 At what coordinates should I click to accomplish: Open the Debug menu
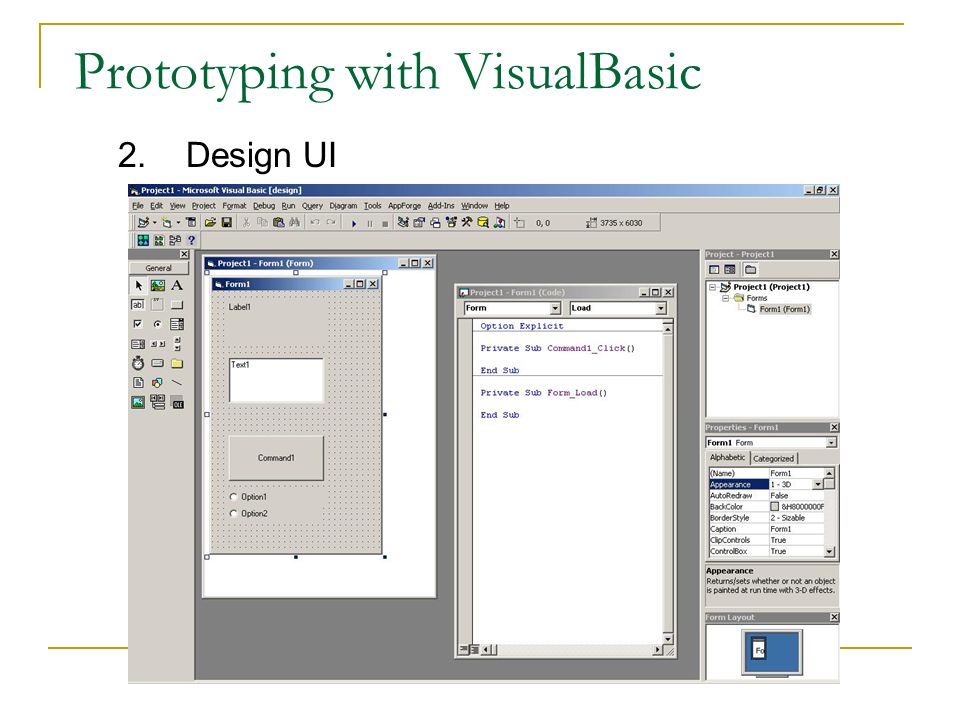pos(264,206)
